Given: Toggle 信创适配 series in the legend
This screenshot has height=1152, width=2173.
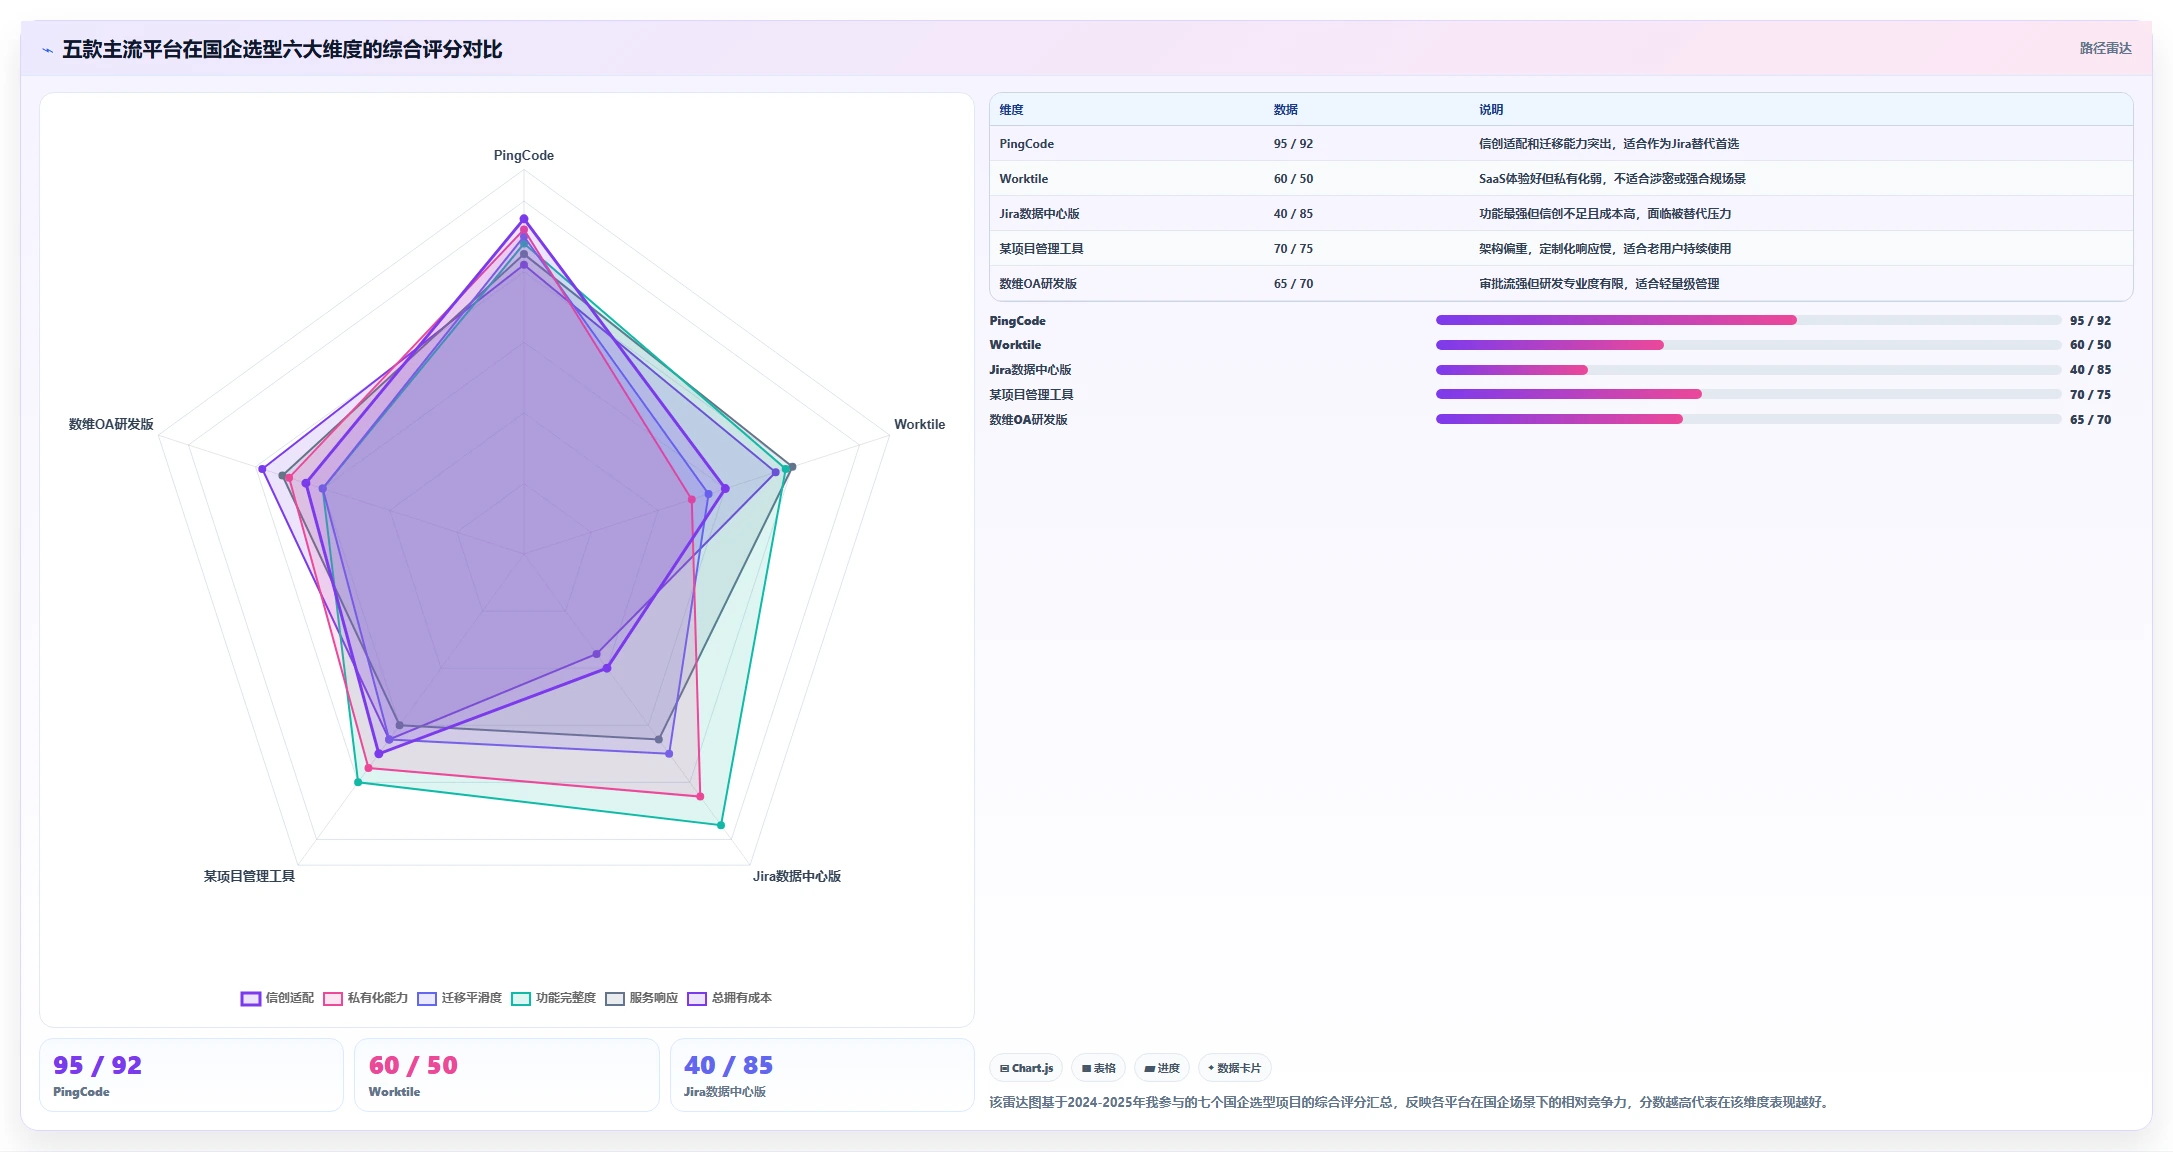Looking at the screenshot, I should tap(278, 998).
